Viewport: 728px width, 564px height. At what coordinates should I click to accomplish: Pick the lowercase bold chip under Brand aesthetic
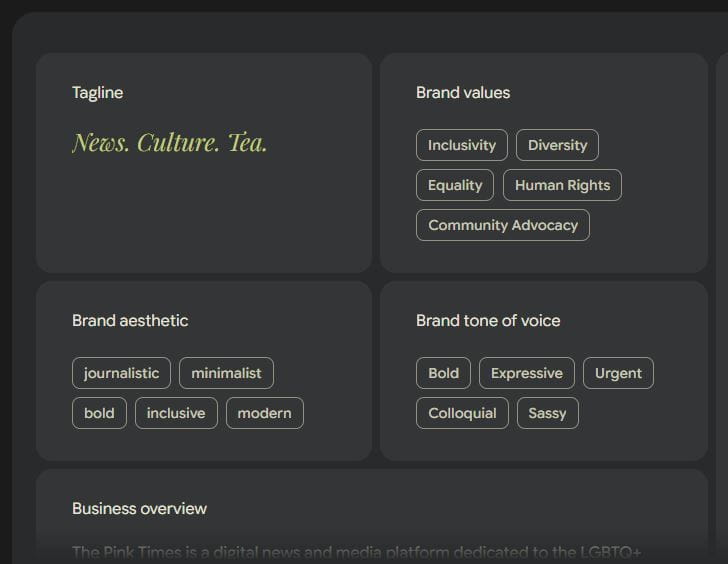pos(99,413)
